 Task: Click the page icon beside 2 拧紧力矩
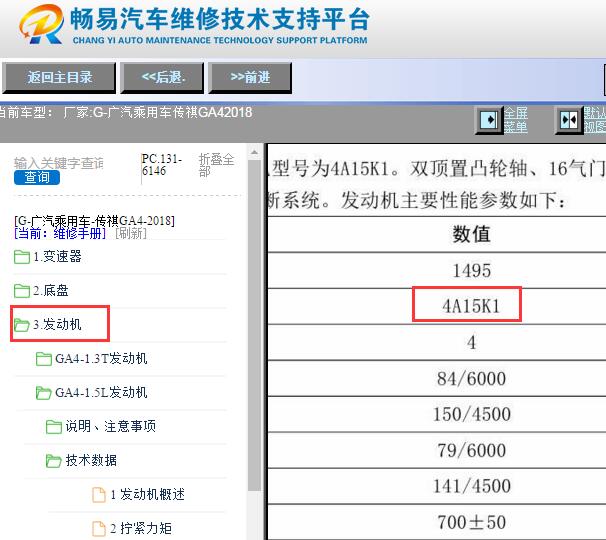99,529
